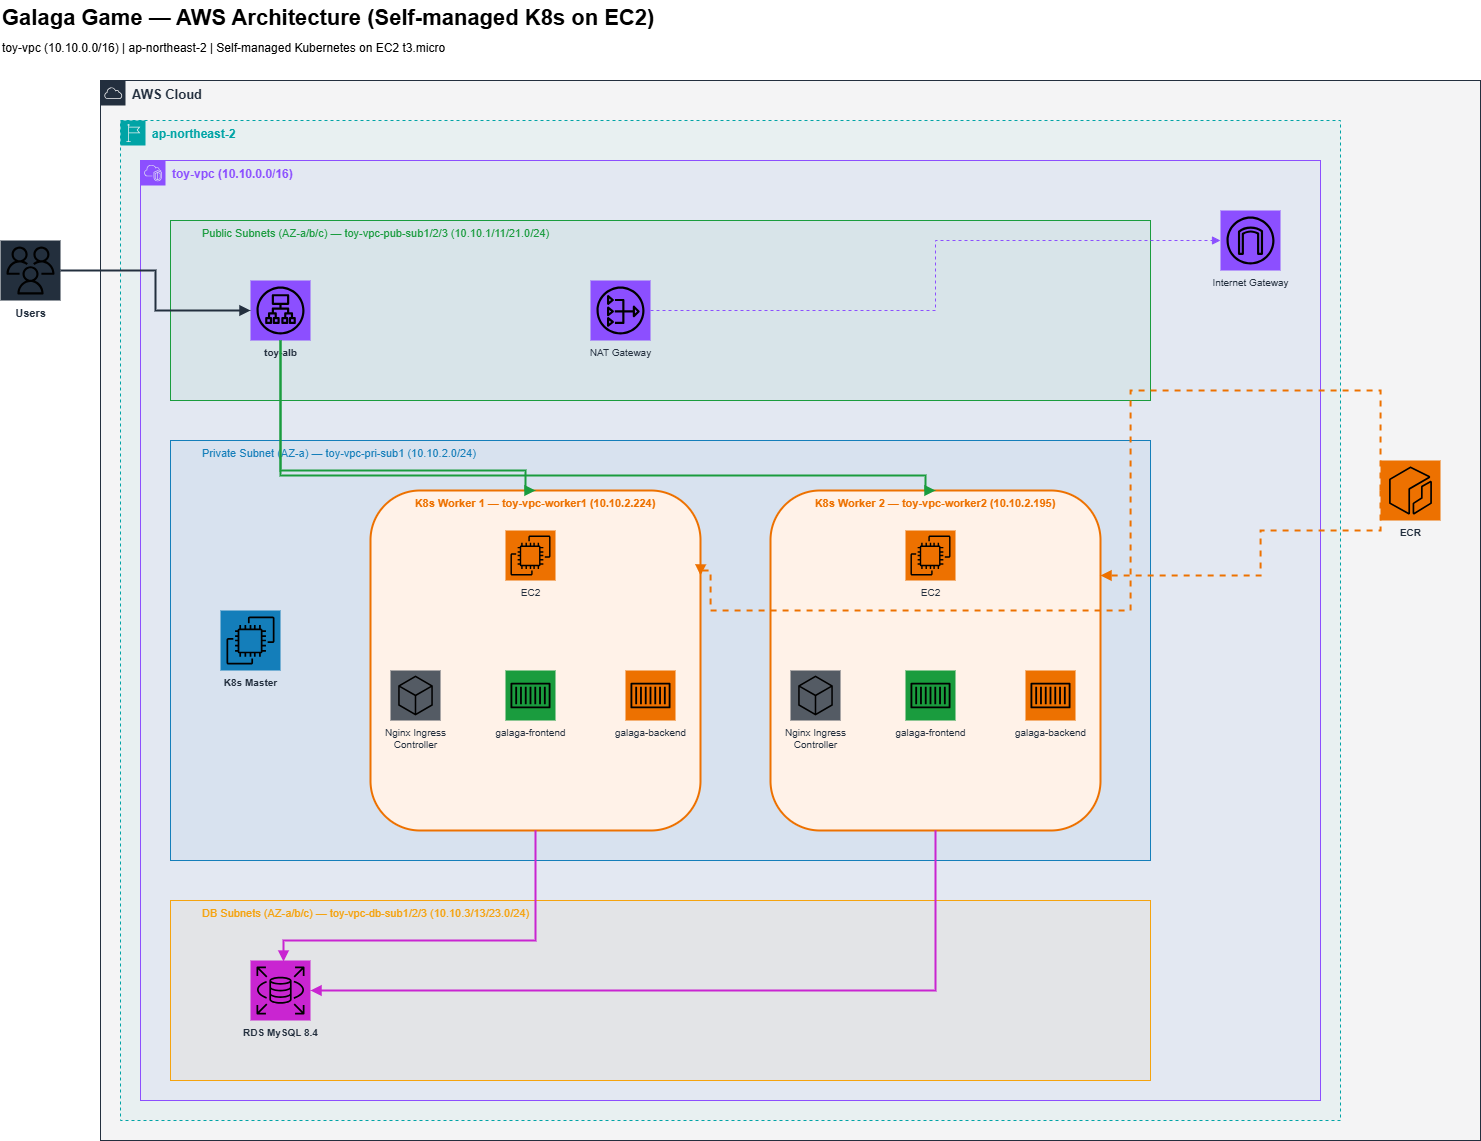The width and height of the screenshot is (1481, 1141).
Task: Click the EC2 icon in K8s Worker 2
Action: tap(930, 555)
